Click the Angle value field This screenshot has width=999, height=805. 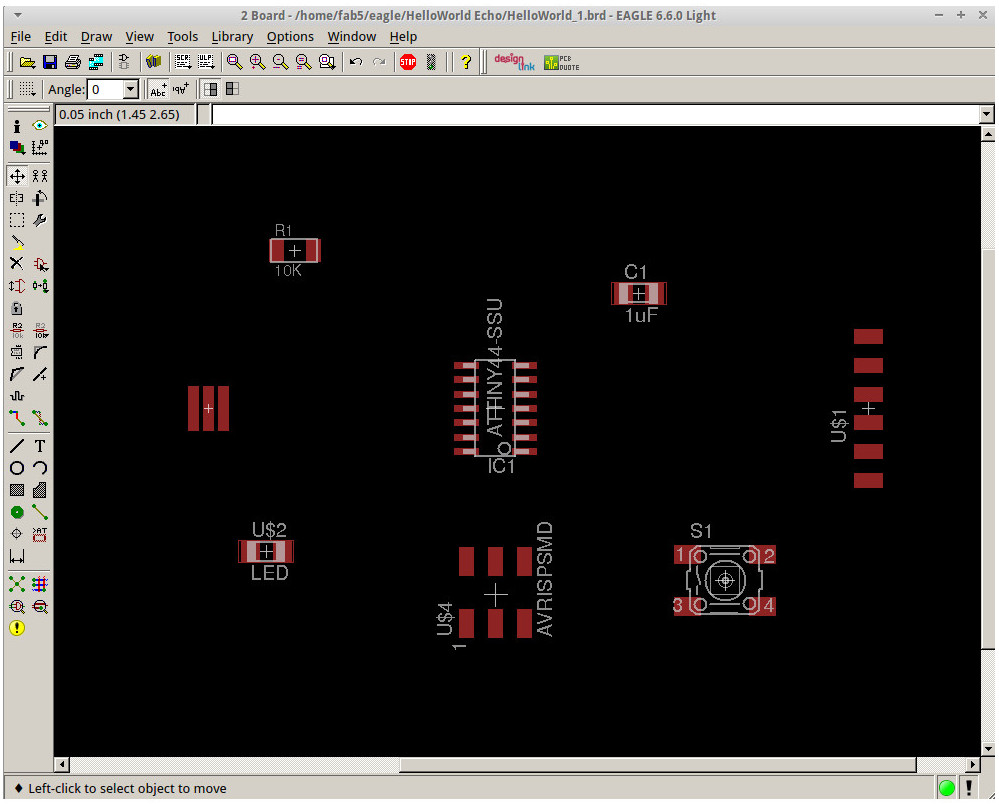tap(105, 89)
